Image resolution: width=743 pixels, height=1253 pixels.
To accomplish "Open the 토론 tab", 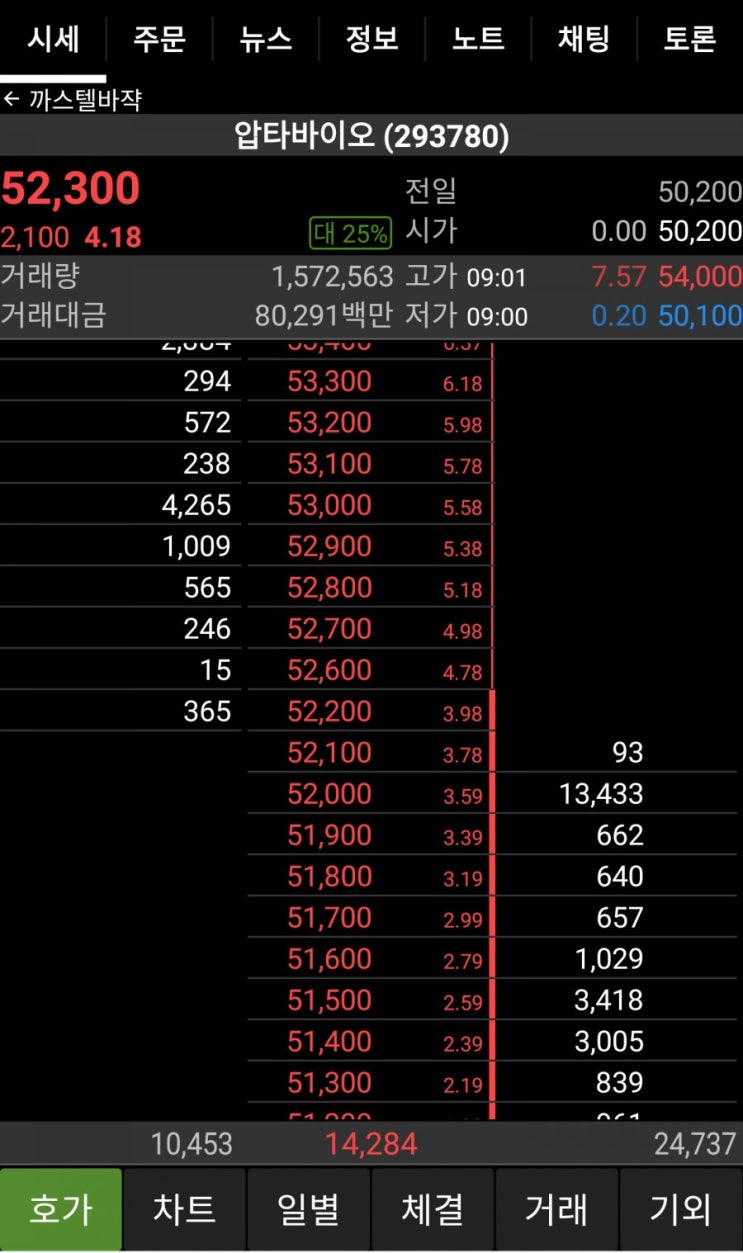I will pyautogui.click(x=690, y=39).
